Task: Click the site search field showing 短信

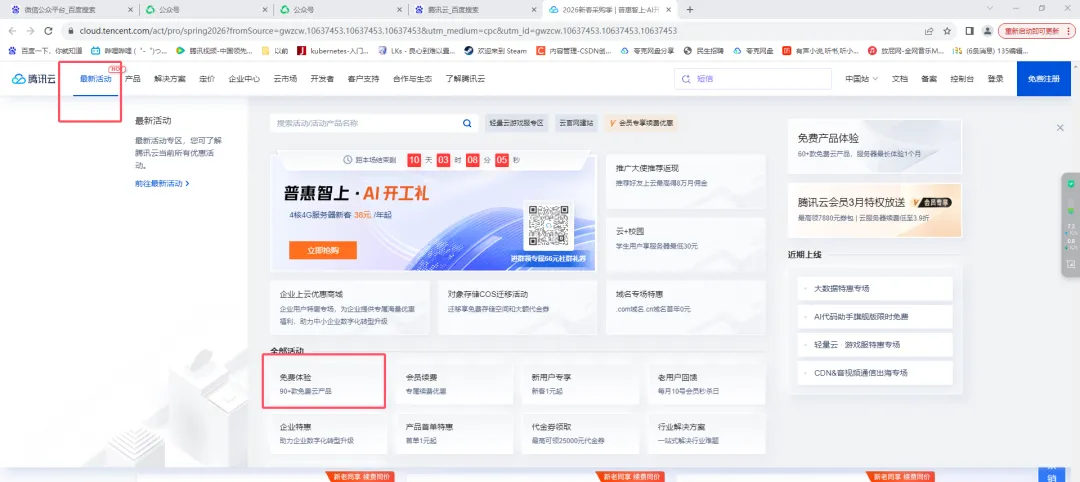Action: pos(753,79)
